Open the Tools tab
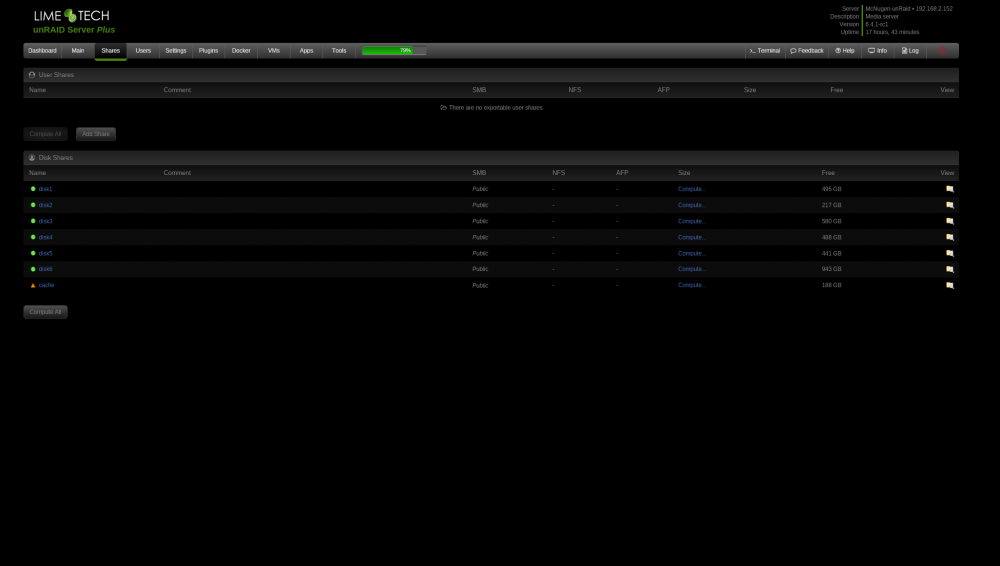The height and width of the screenshot is (566, 1000). (339, 50)
